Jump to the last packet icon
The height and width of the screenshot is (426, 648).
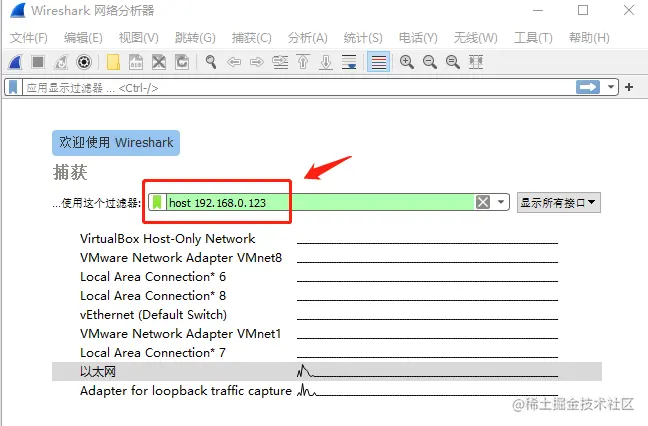click(326, 62)
